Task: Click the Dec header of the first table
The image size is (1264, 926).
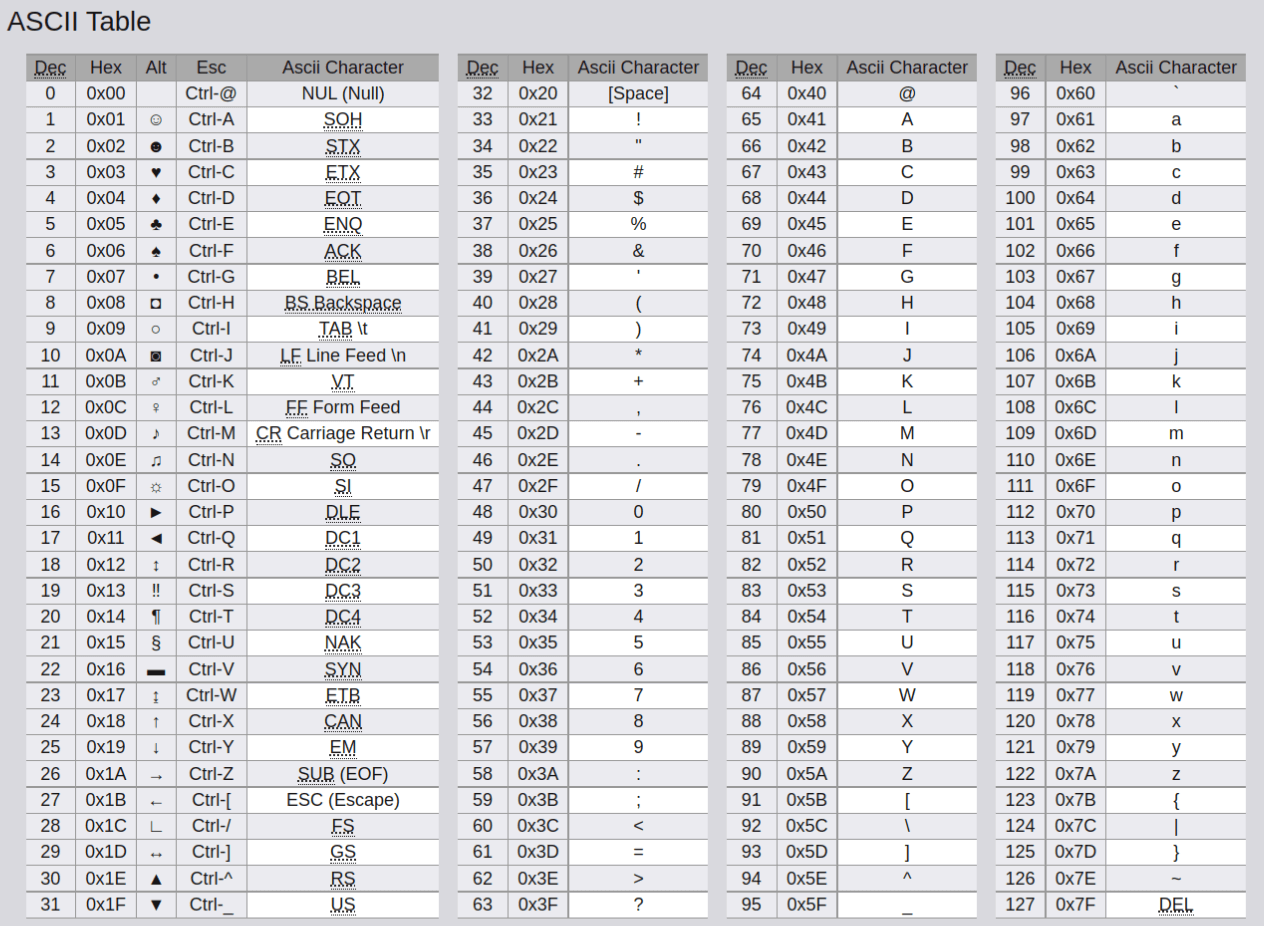Action: tap(50, 67)
